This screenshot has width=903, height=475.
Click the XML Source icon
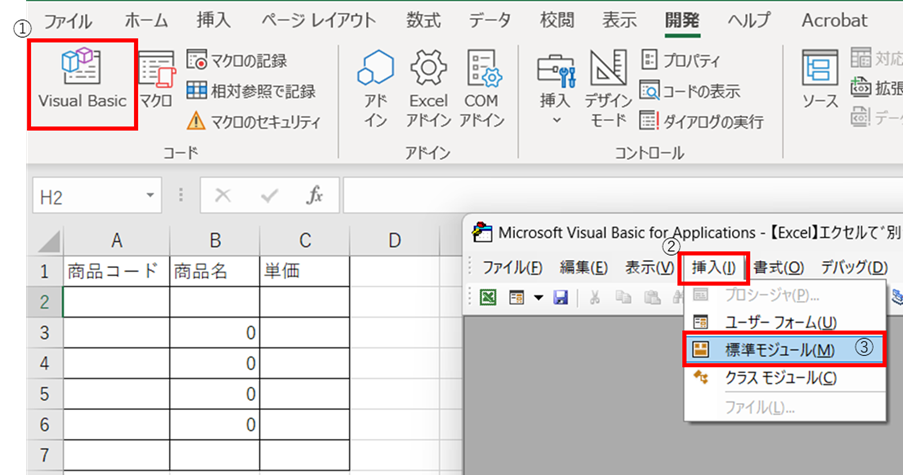pyautogui.click(x=820, y=80)
